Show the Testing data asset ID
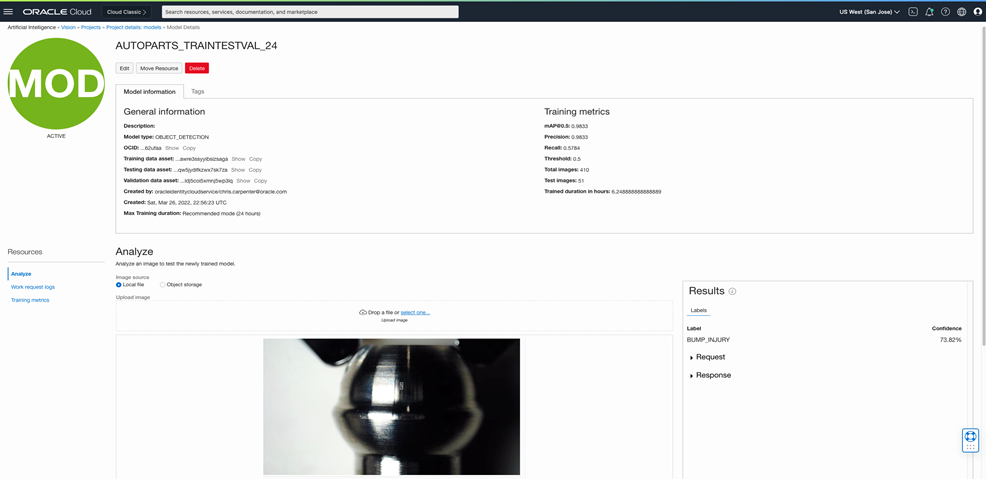This screenshot has width=986, height=479. pos(238,170)
